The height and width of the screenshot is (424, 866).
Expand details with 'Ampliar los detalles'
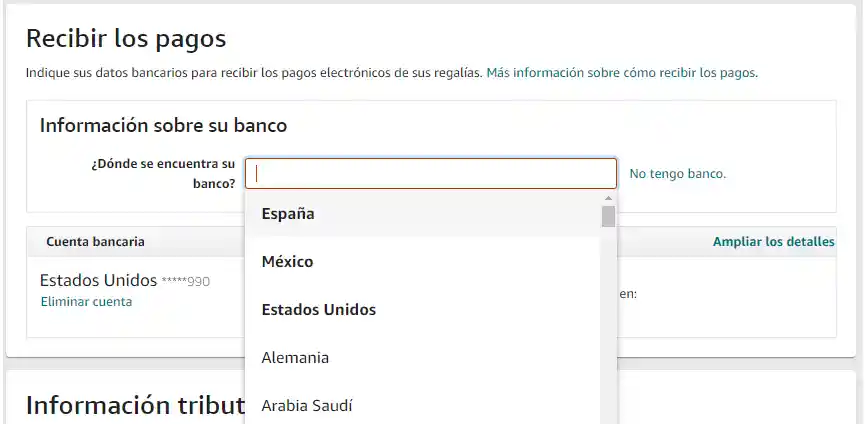click(x=773, y=242)
